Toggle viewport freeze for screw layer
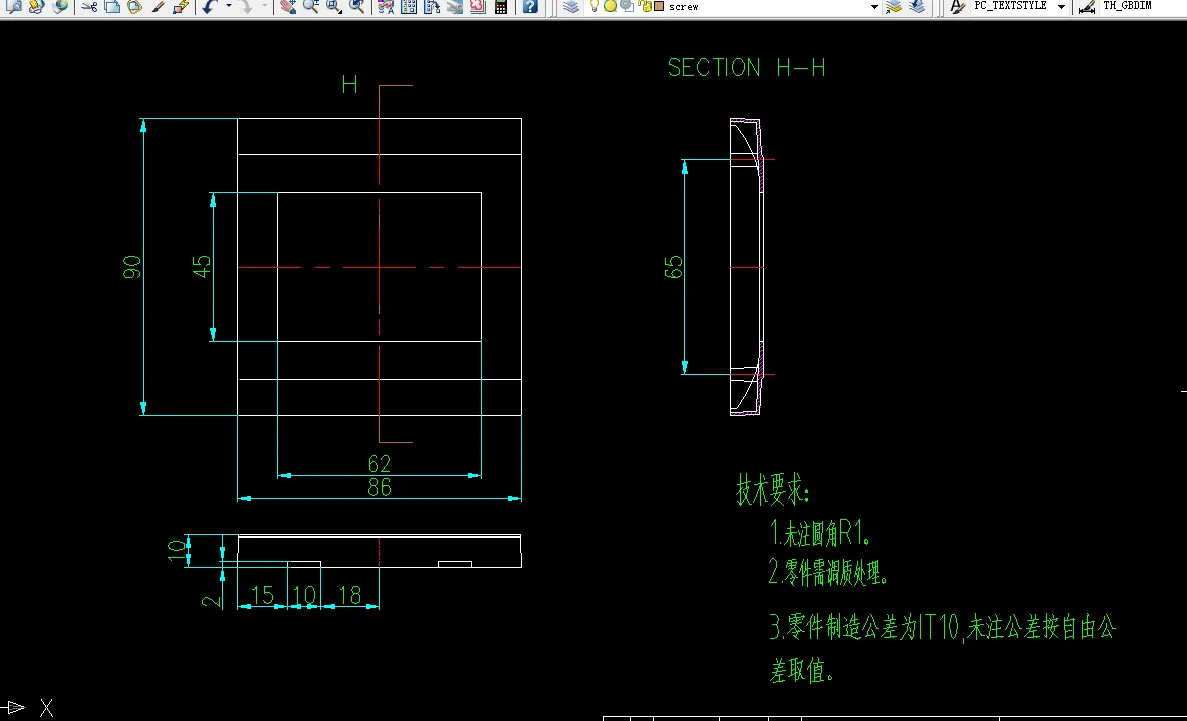1187x721 pixels. [627, 6]
